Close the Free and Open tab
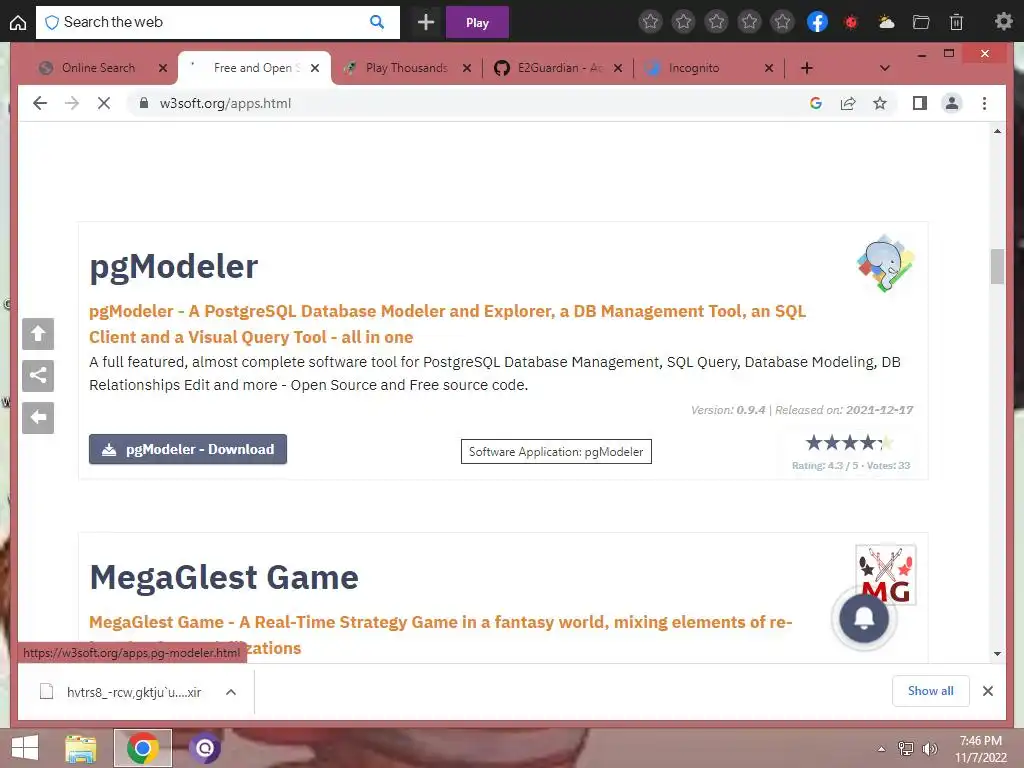1024x768 pixels. point(315,68)
